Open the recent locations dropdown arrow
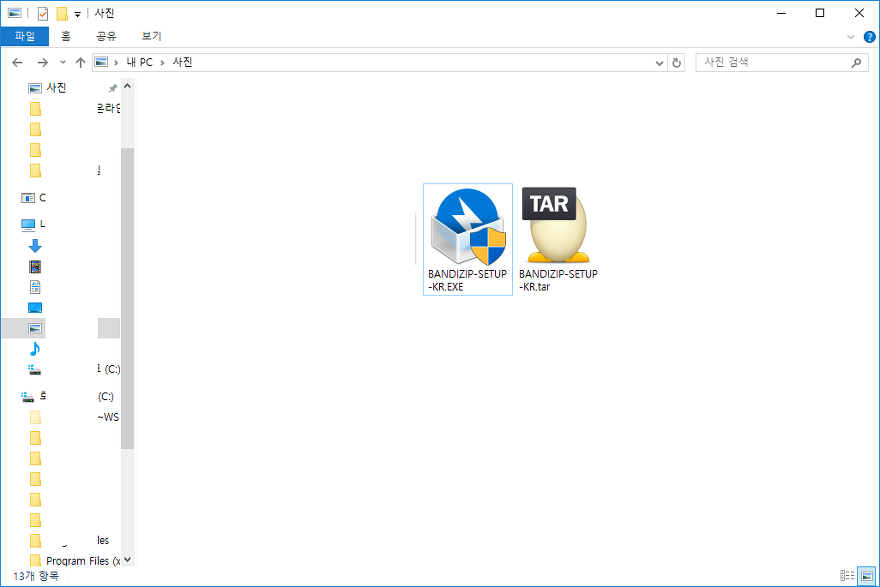Viewport: 880px width, 587px height. (62, 62)
